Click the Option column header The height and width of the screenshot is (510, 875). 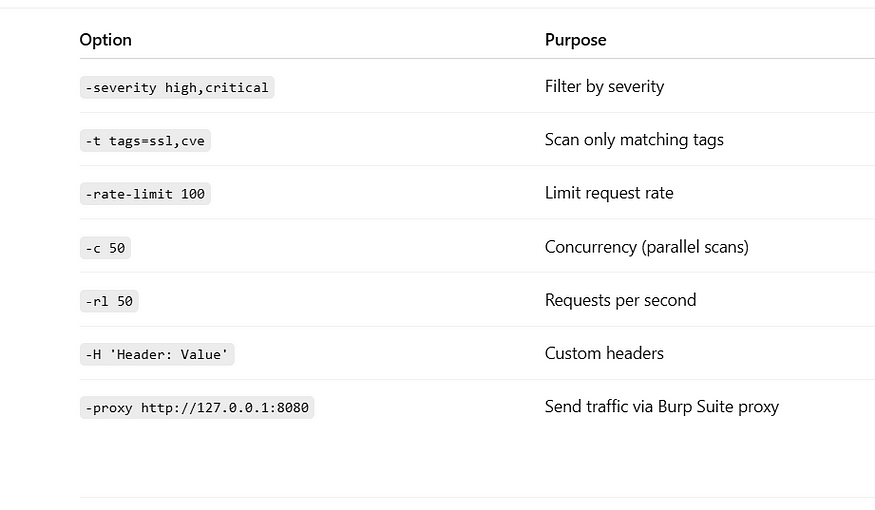[x=105, y=40]
